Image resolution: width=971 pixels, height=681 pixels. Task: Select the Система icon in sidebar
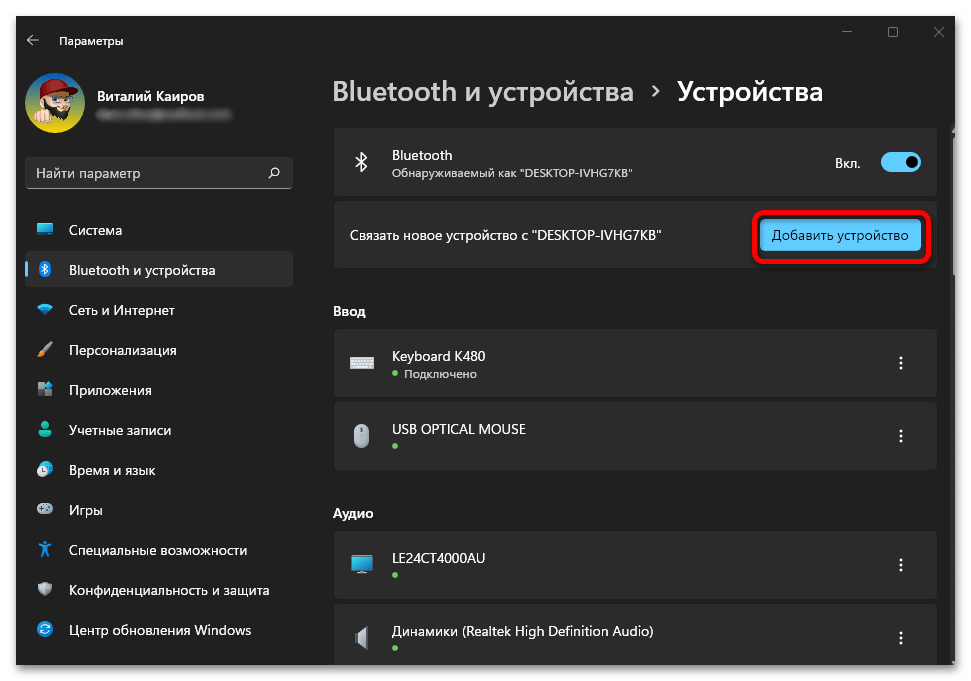pyautogui.click(x=45, y=230)
